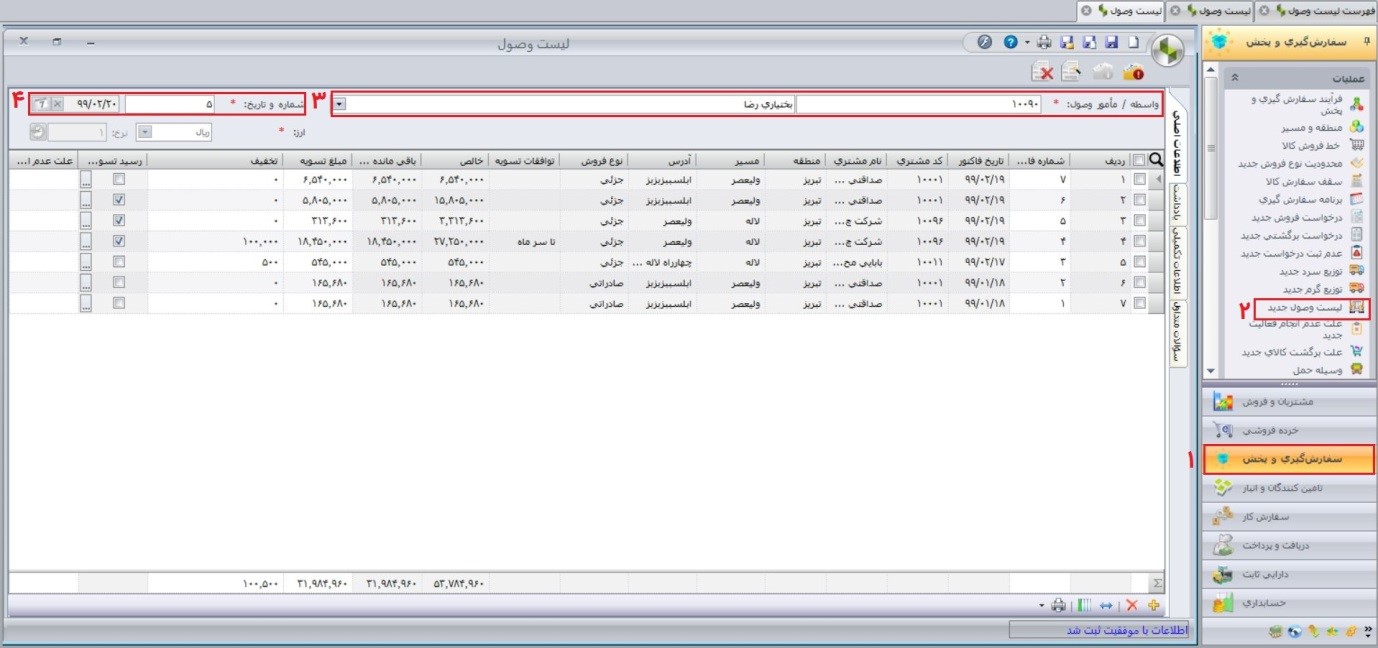Select سفارش‌گیری و پخش module button
The height and width of the screenshot is (648, 1378).
coord(1289,460)
